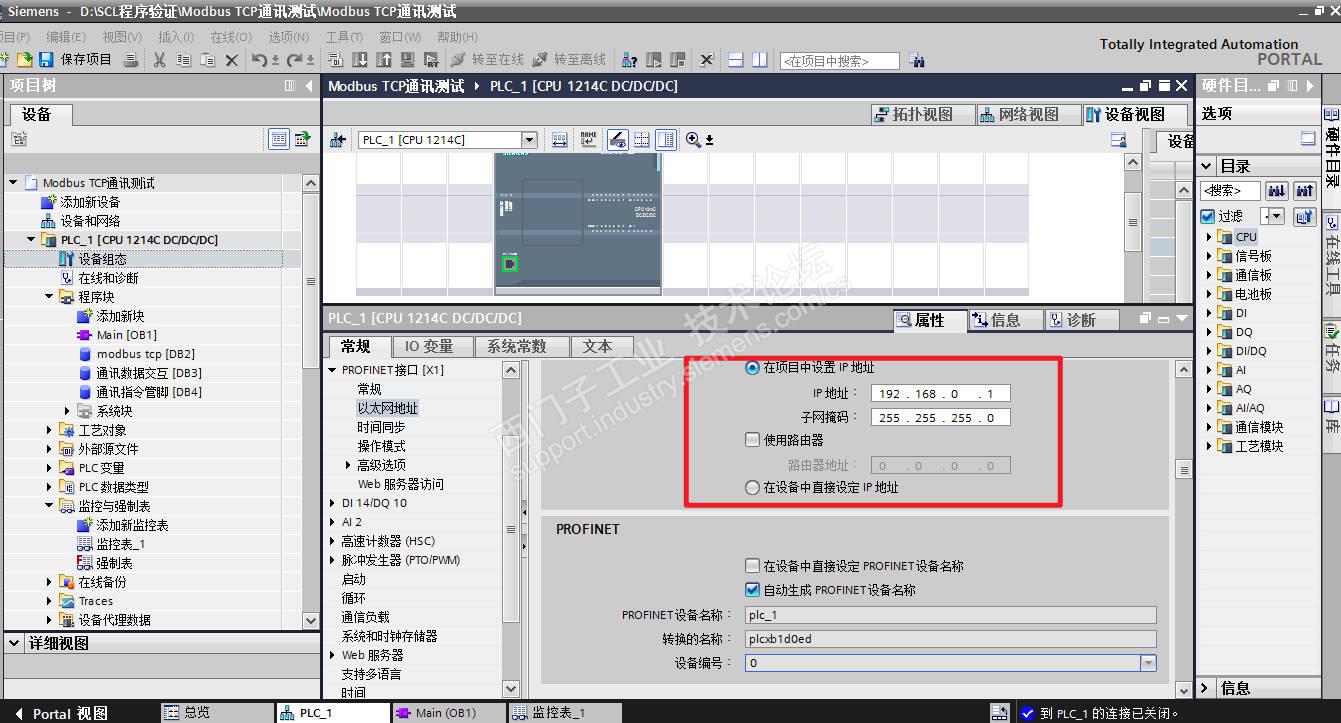Click the network view switch icon beside the PLC selector
Image resolution: width=1341 pixels, height=723 pixels.
337,140
